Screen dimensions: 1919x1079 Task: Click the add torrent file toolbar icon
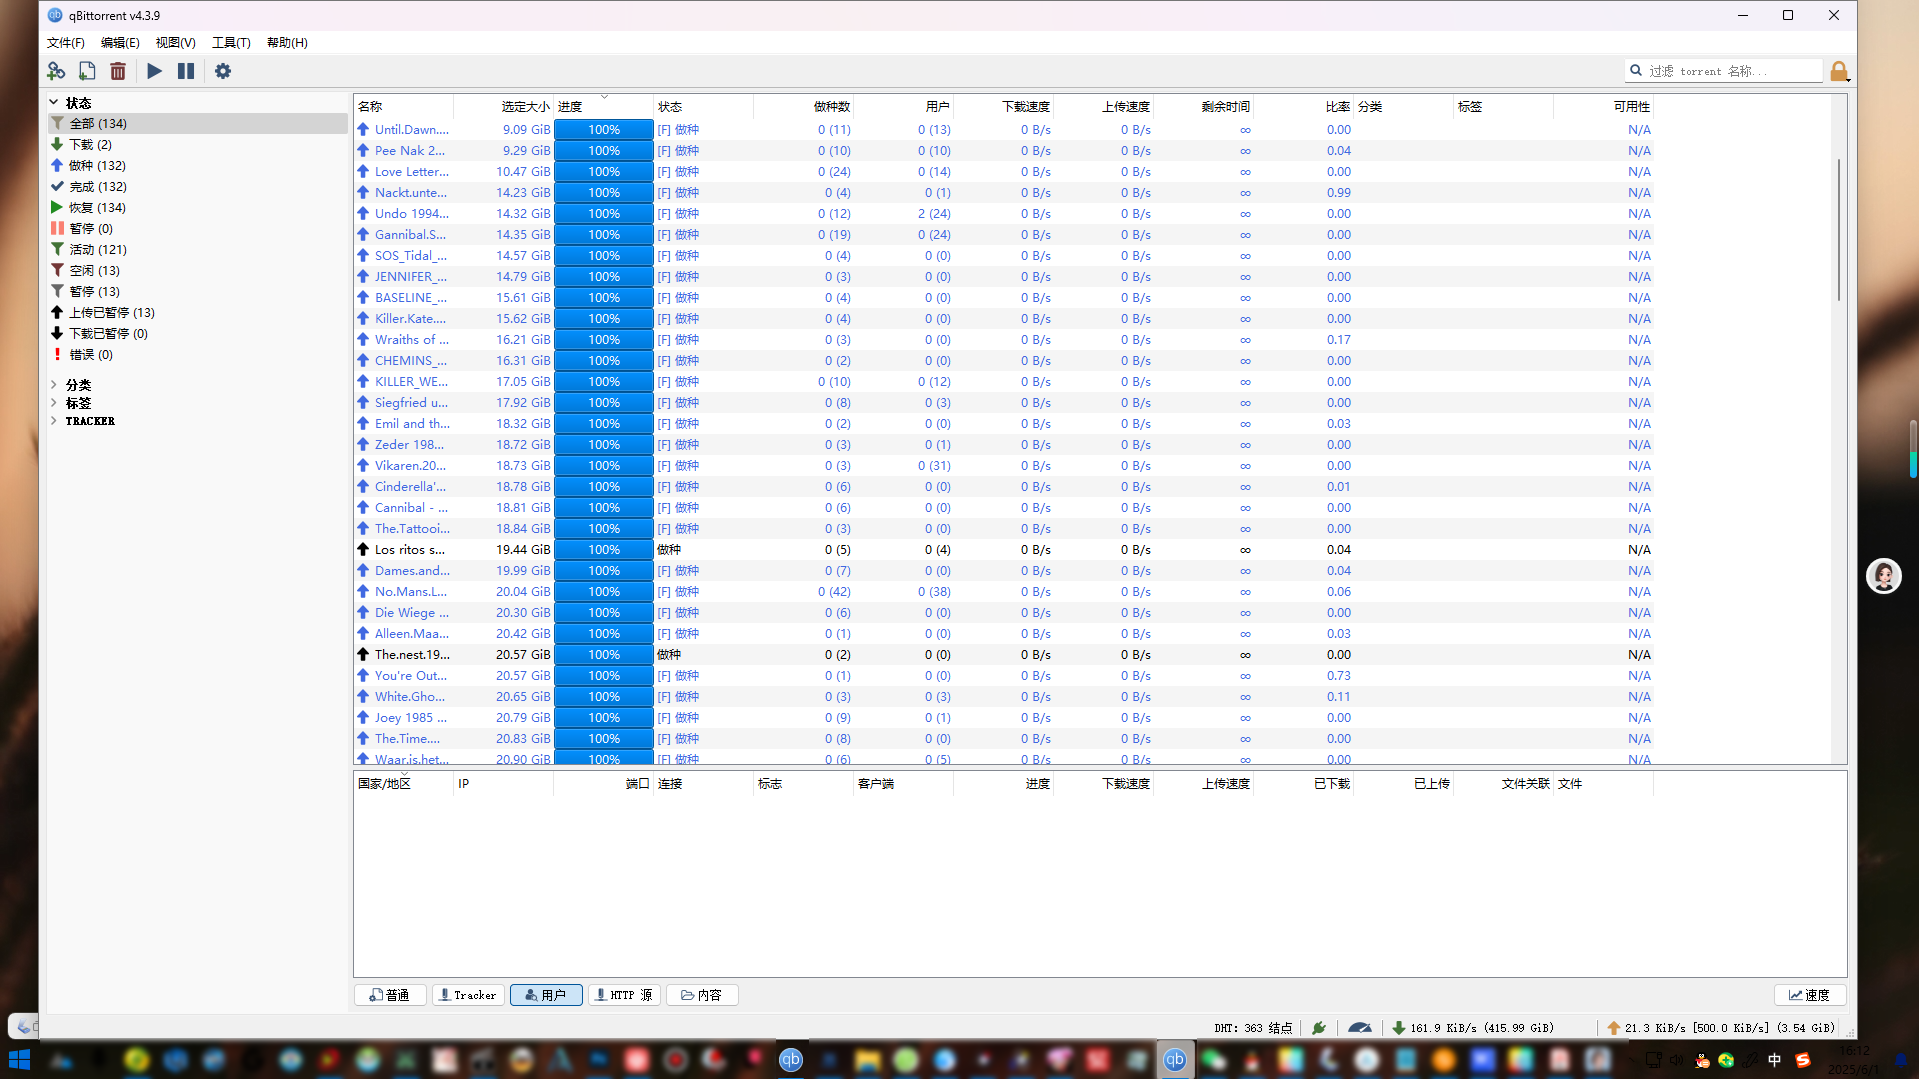tap(87, 71)
